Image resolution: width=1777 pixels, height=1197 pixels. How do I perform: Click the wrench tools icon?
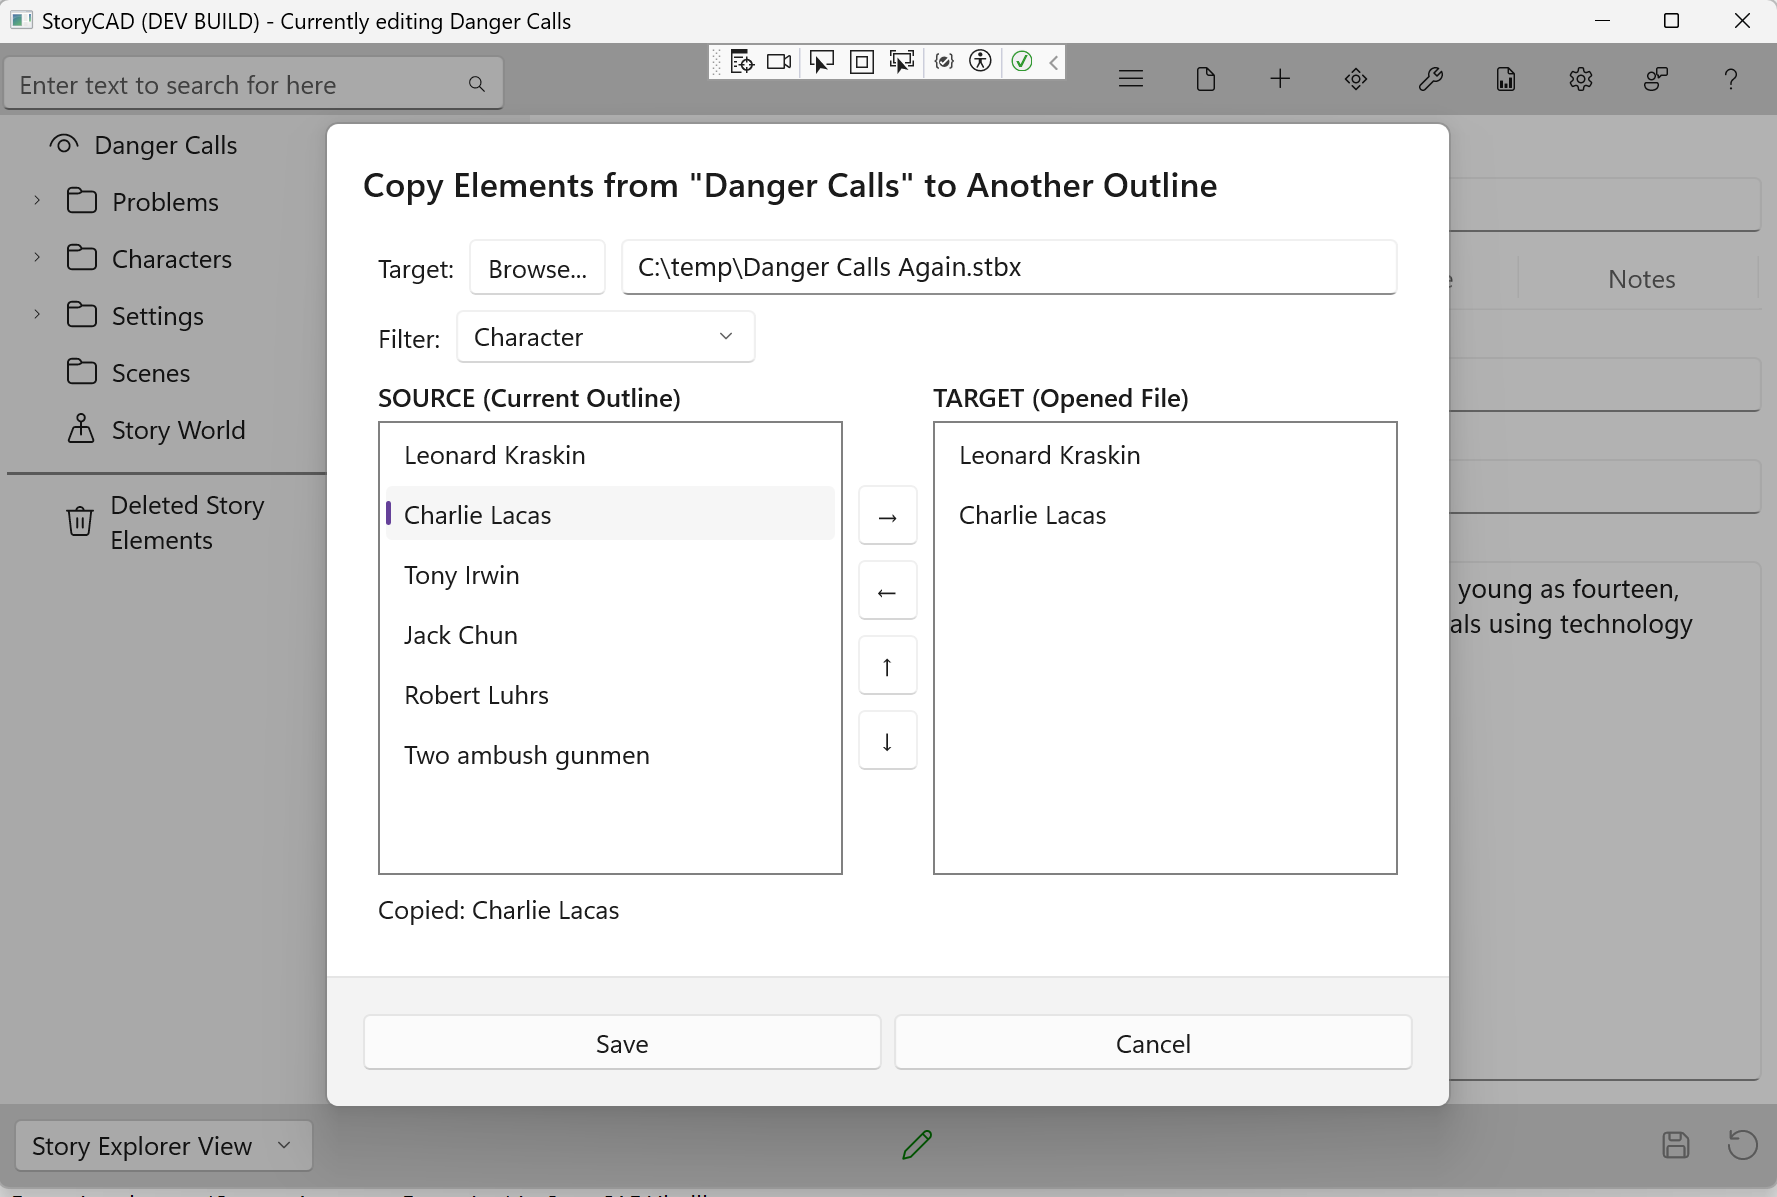pos(1430,79)
